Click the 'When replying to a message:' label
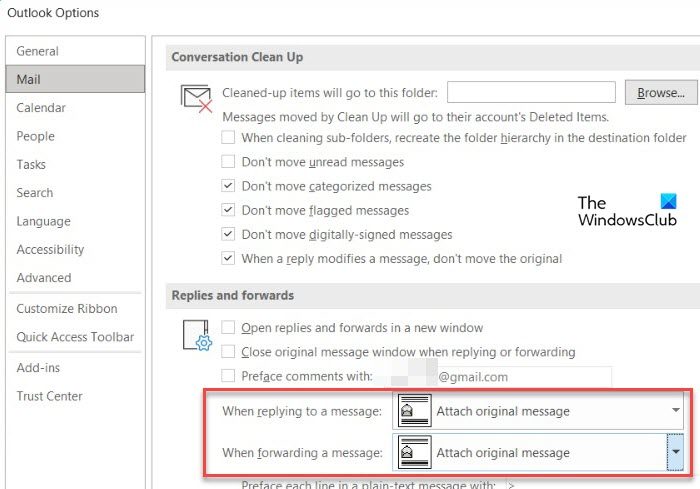This screenshot has width=700, height=489. tap(302, 411)
